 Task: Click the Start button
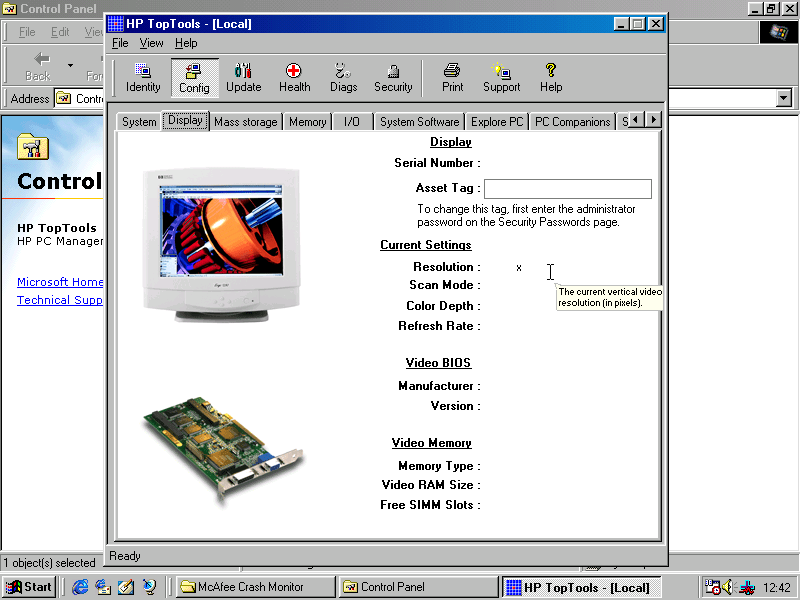point(29,587)
